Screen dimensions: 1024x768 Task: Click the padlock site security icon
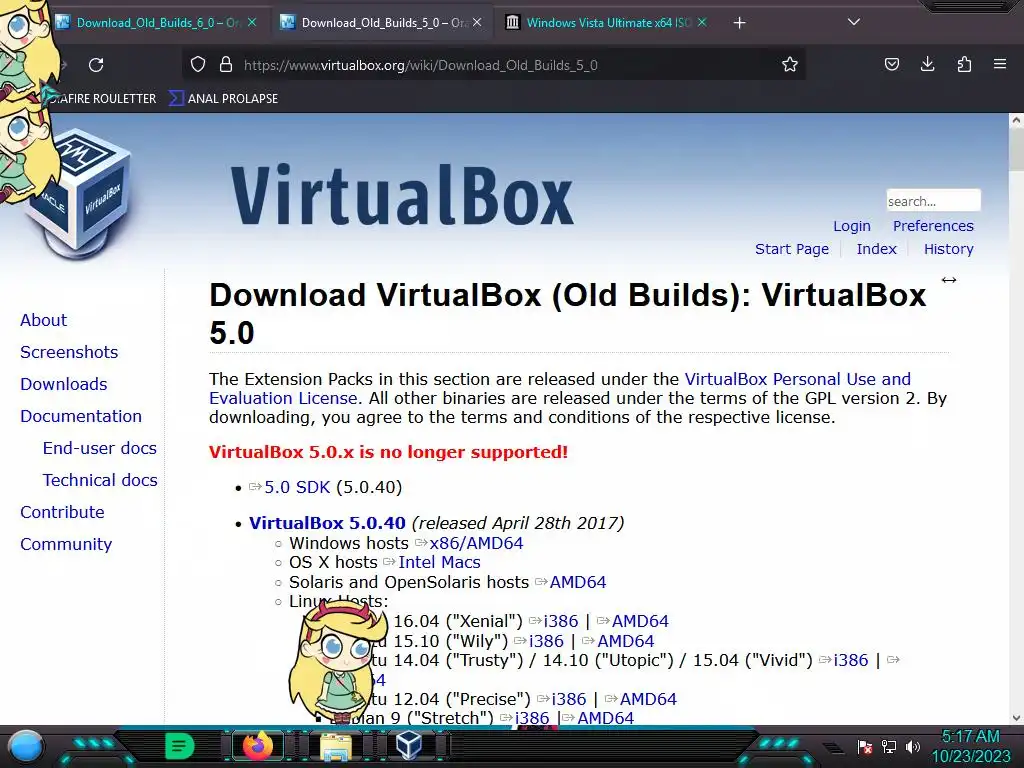click(x=226, y=65)
